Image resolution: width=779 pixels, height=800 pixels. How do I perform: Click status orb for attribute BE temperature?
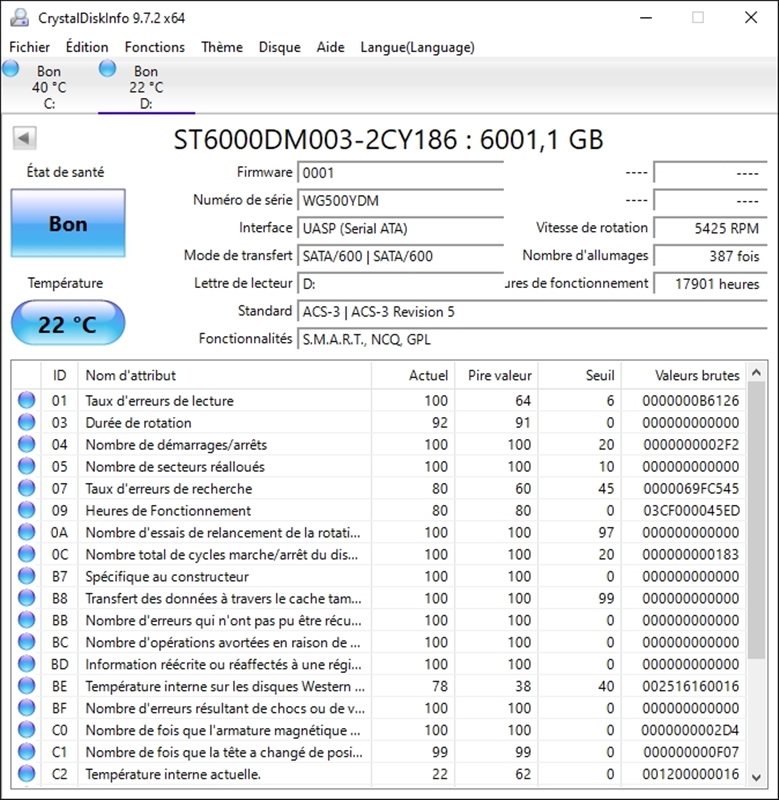[x=26, y=687]
